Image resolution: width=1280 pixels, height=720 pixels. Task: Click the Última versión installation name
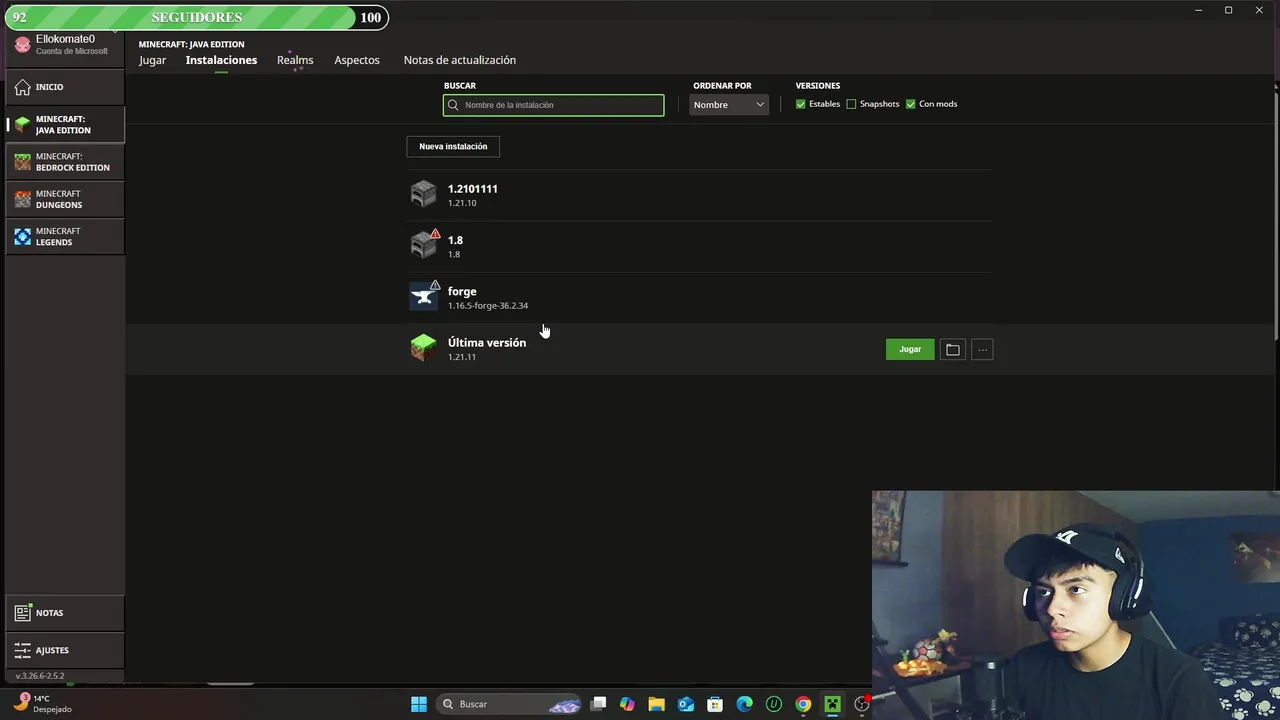click(x=487, y=343)
